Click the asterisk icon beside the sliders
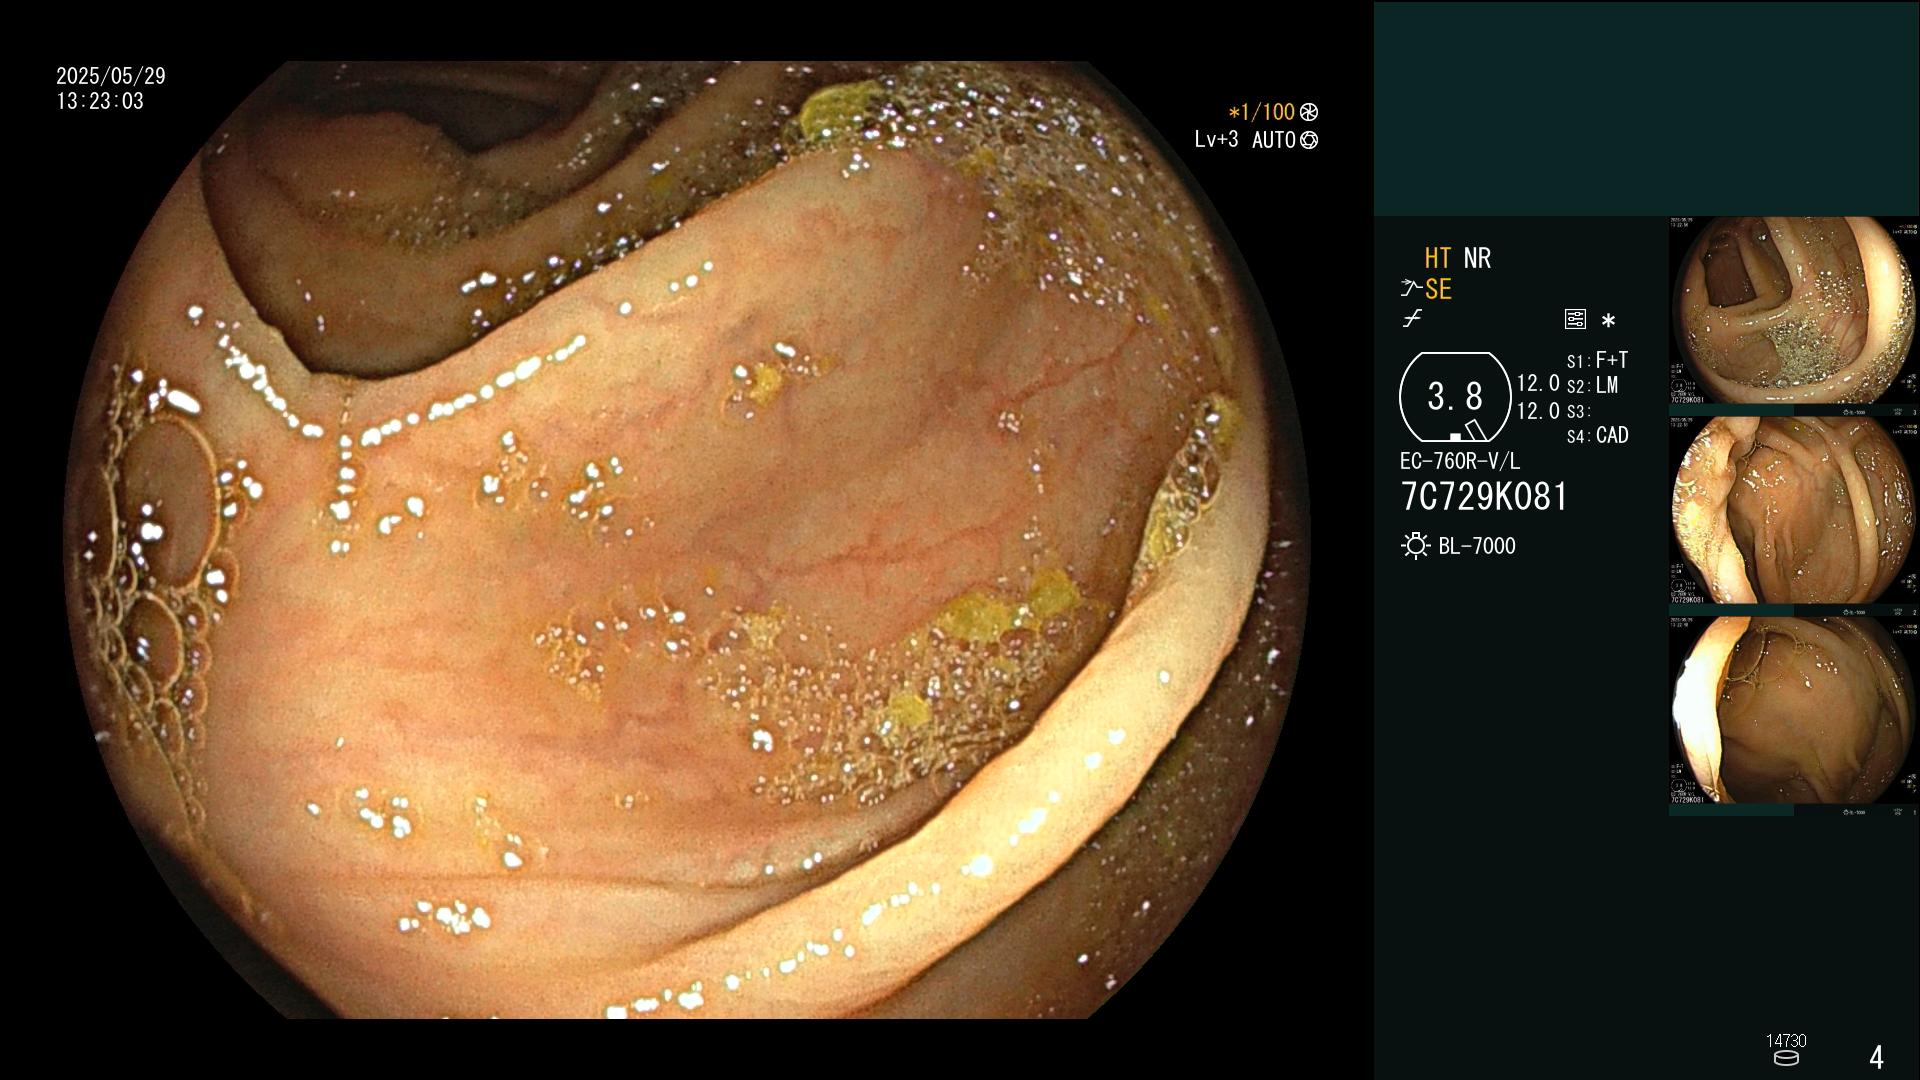Screen dimensions: 1920x1080 coord(1608,321)
